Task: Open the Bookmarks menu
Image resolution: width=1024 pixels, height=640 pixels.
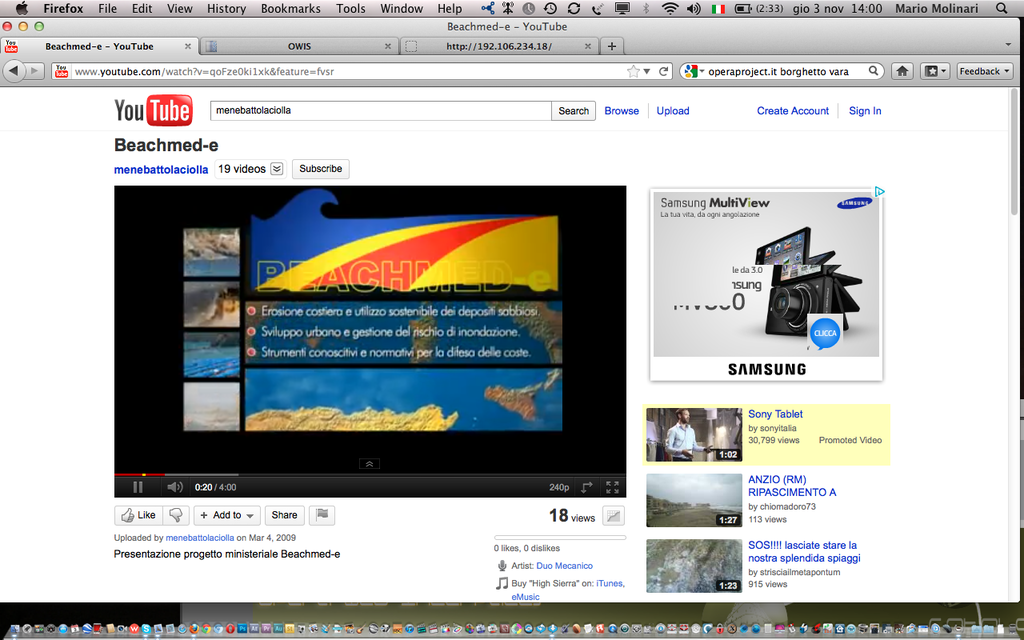Action: pos(290,9)
